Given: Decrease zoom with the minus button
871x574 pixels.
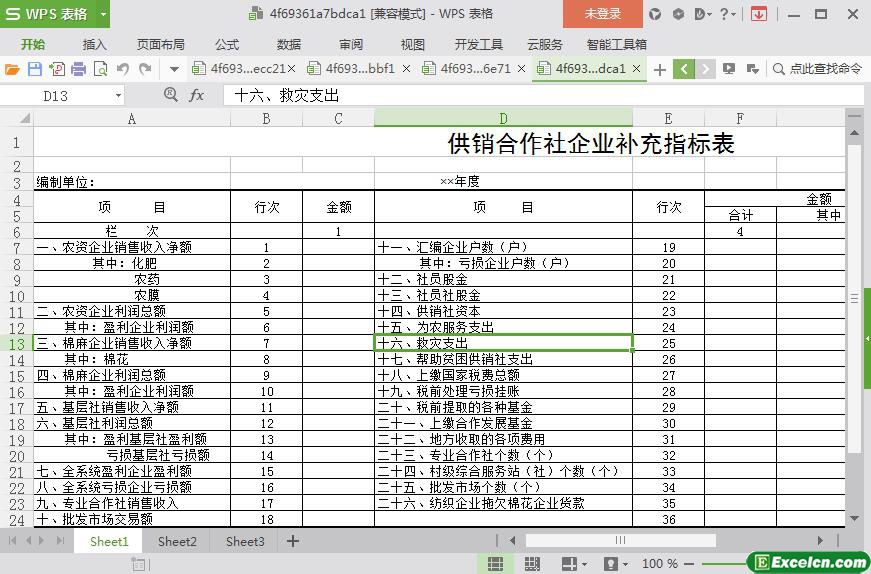Looking at the screenshot, I should coord(689,563).
